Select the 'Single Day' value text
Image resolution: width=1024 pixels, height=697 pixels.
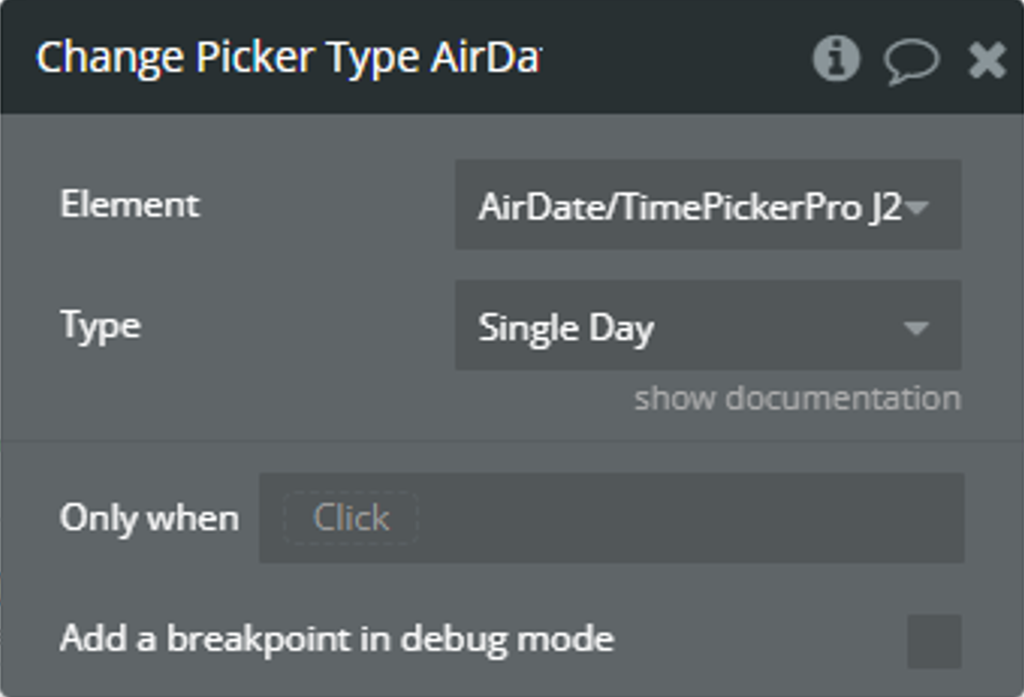[566, 328]
